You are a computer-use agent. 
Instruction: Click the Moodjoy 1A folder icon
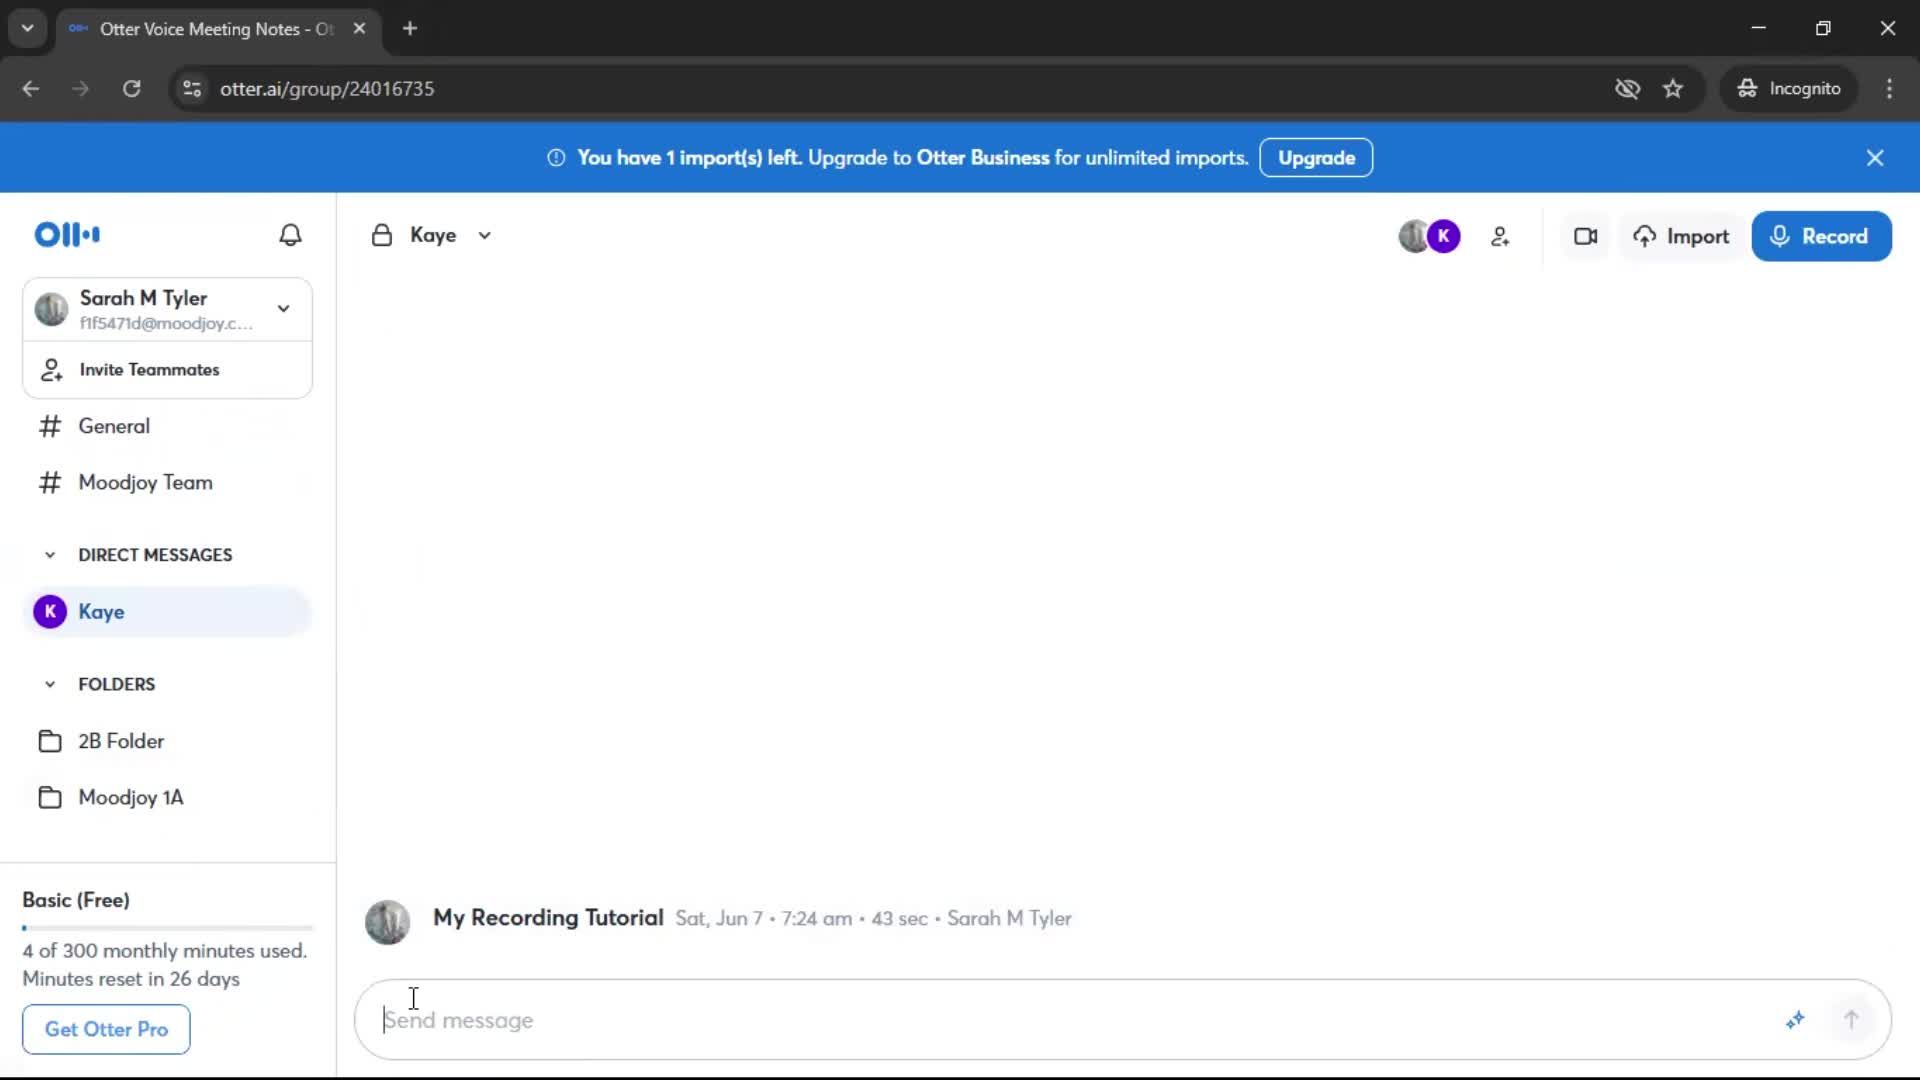(x=50, y=798)
